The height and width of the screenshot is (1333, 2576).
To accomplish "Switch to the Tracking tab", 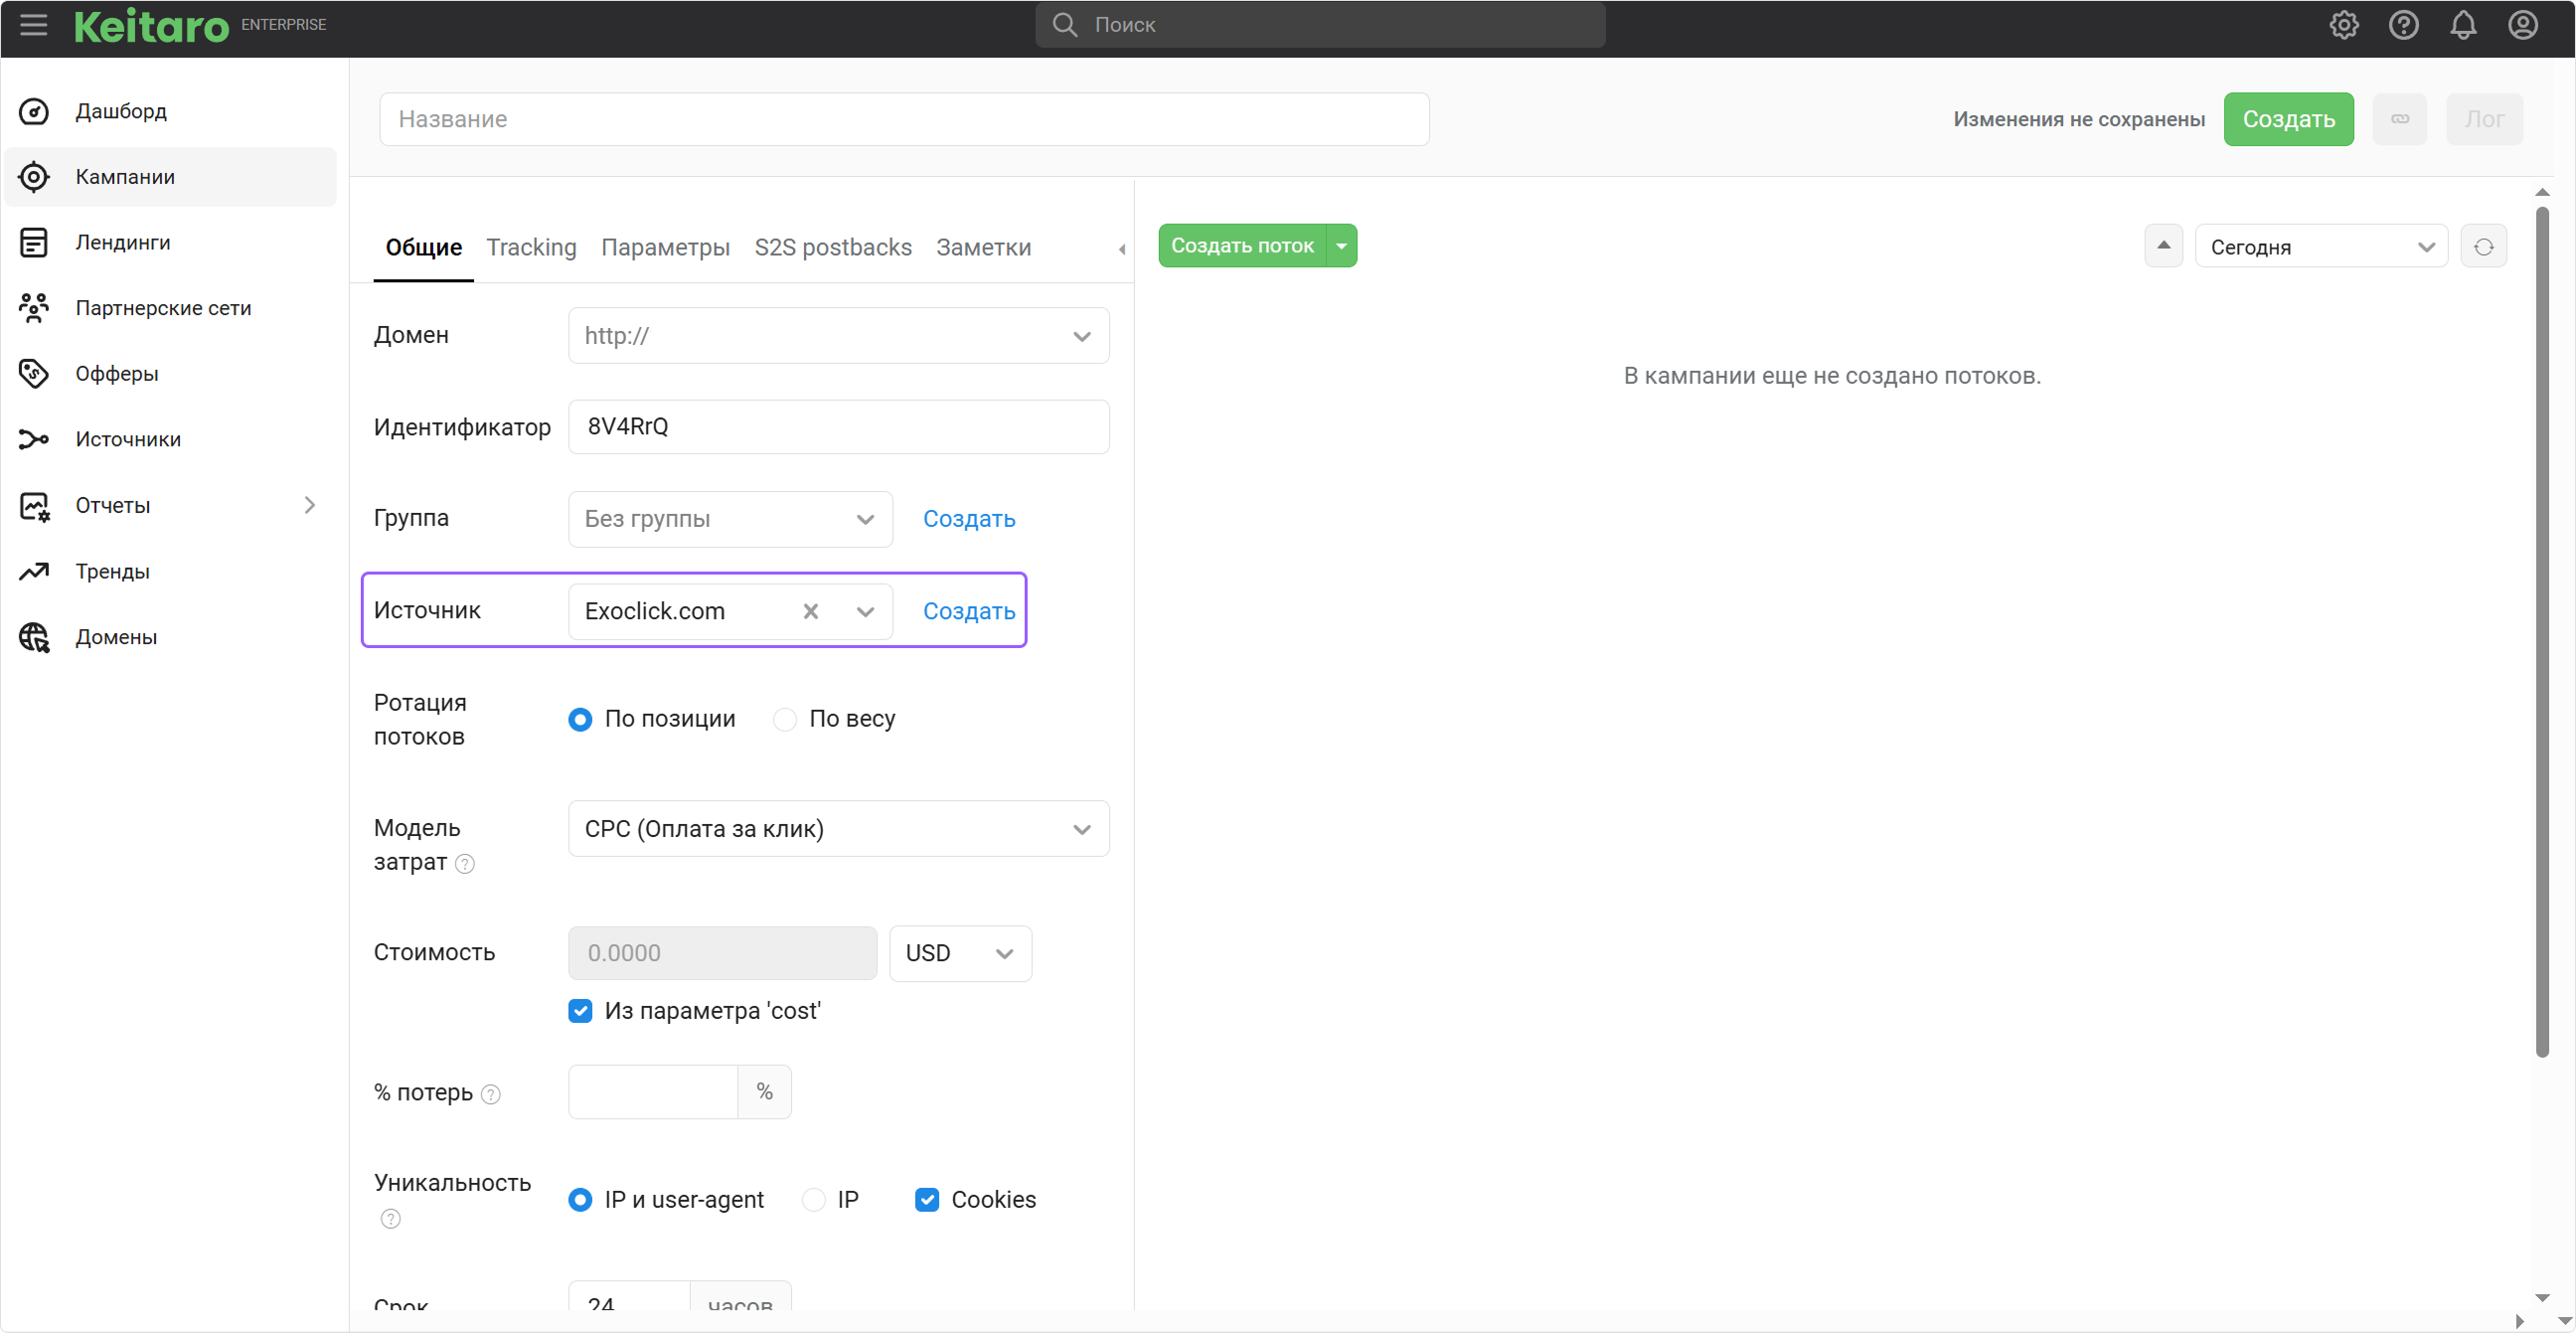I will tap(531, 247).
